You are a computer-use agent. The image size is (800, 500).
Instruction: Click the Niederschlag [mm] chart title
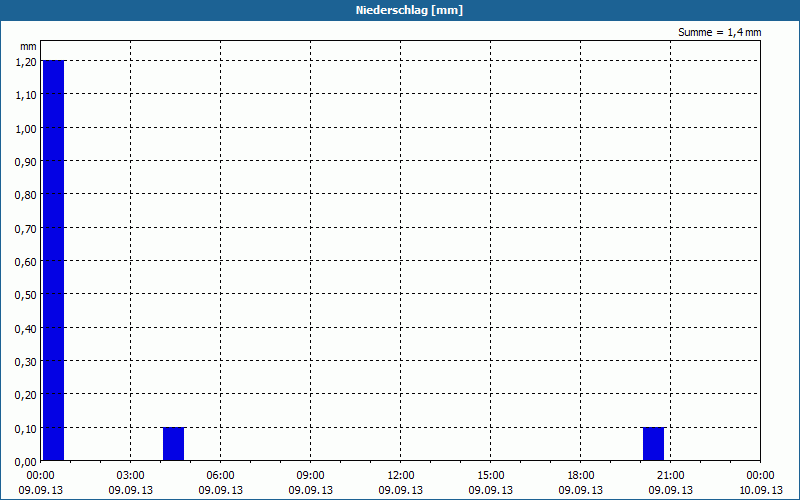tap(409, 10)
